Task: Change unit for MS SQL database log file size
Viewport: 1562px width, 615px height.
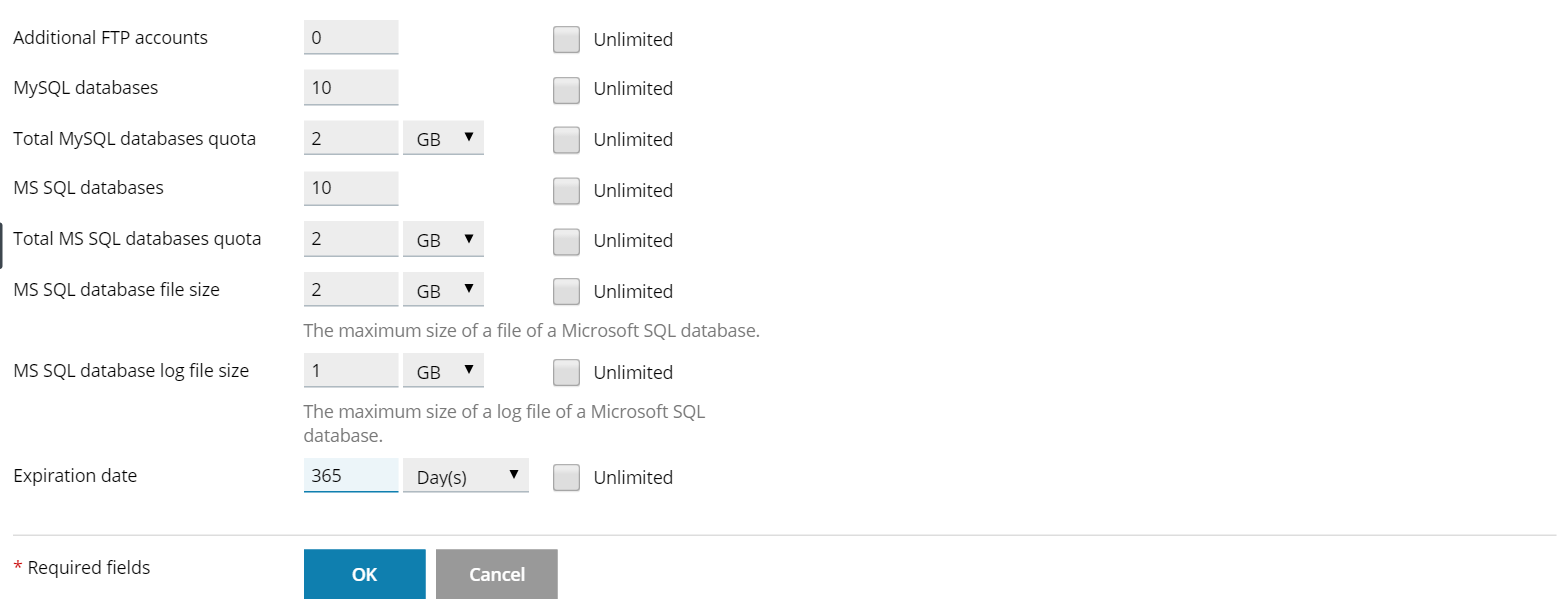Action: tap(443, 372)
